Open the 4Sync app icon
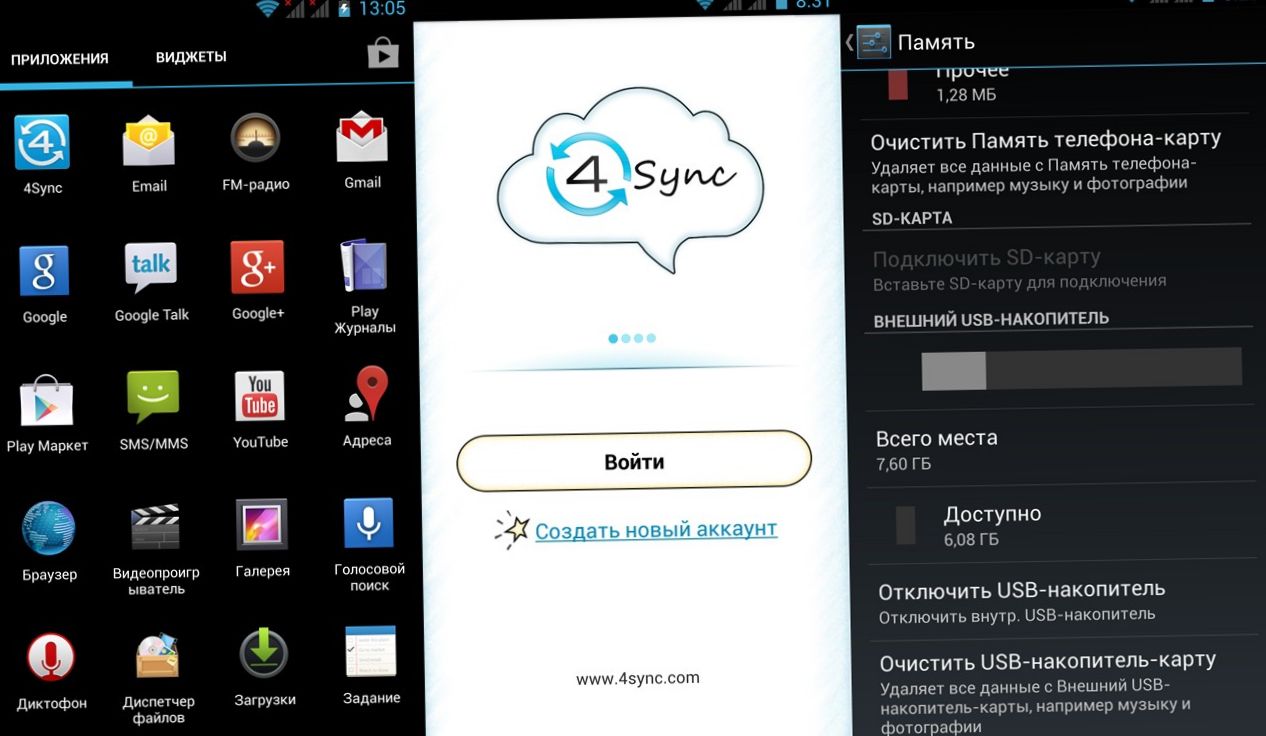 coord(42,143)
